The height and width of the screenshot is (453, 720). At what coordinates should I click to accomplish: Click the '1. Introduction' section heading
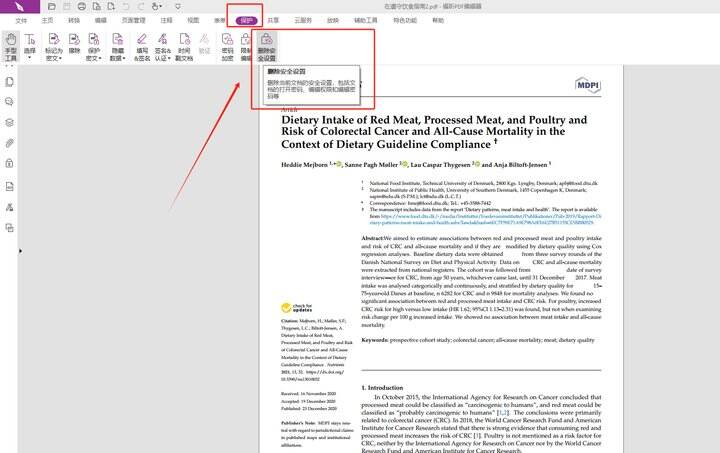pyautogui.click(x=382, y=388)
